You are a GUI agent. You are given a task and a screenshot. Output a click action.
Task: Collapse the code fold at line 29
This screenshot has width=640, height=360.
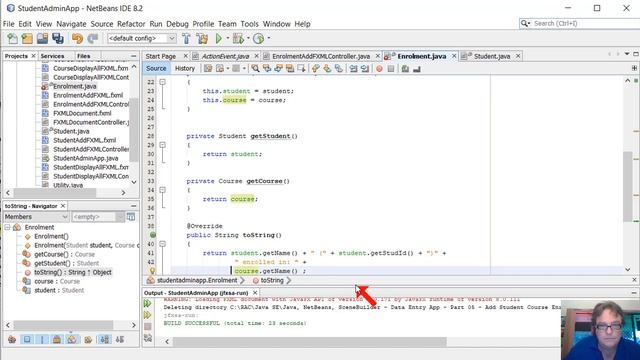162,145
